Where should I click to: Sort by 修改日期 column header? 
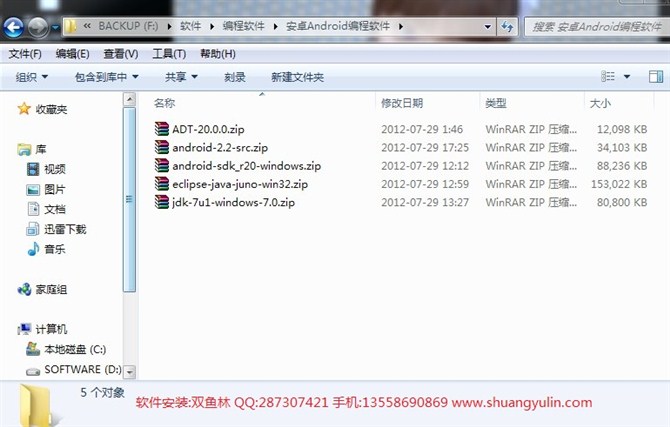pyautogui.click(x=402, y=103)
